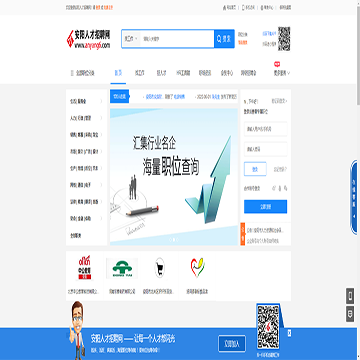Expand the 人力 | 行政 | 管理 category row

(x=87, y=118)
